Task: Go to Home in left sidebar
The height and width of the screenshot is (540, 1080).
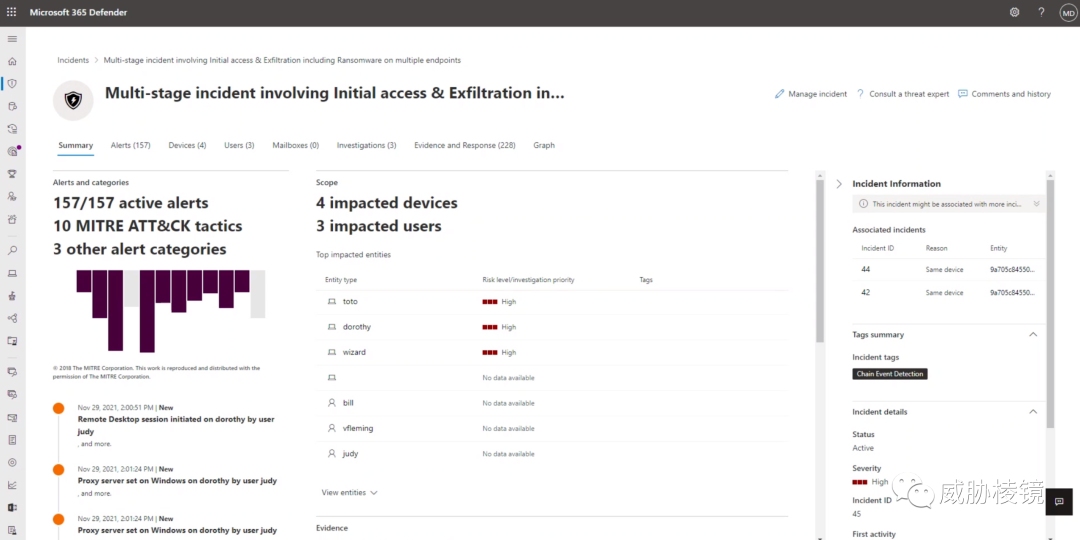Action: click(12, 61)
